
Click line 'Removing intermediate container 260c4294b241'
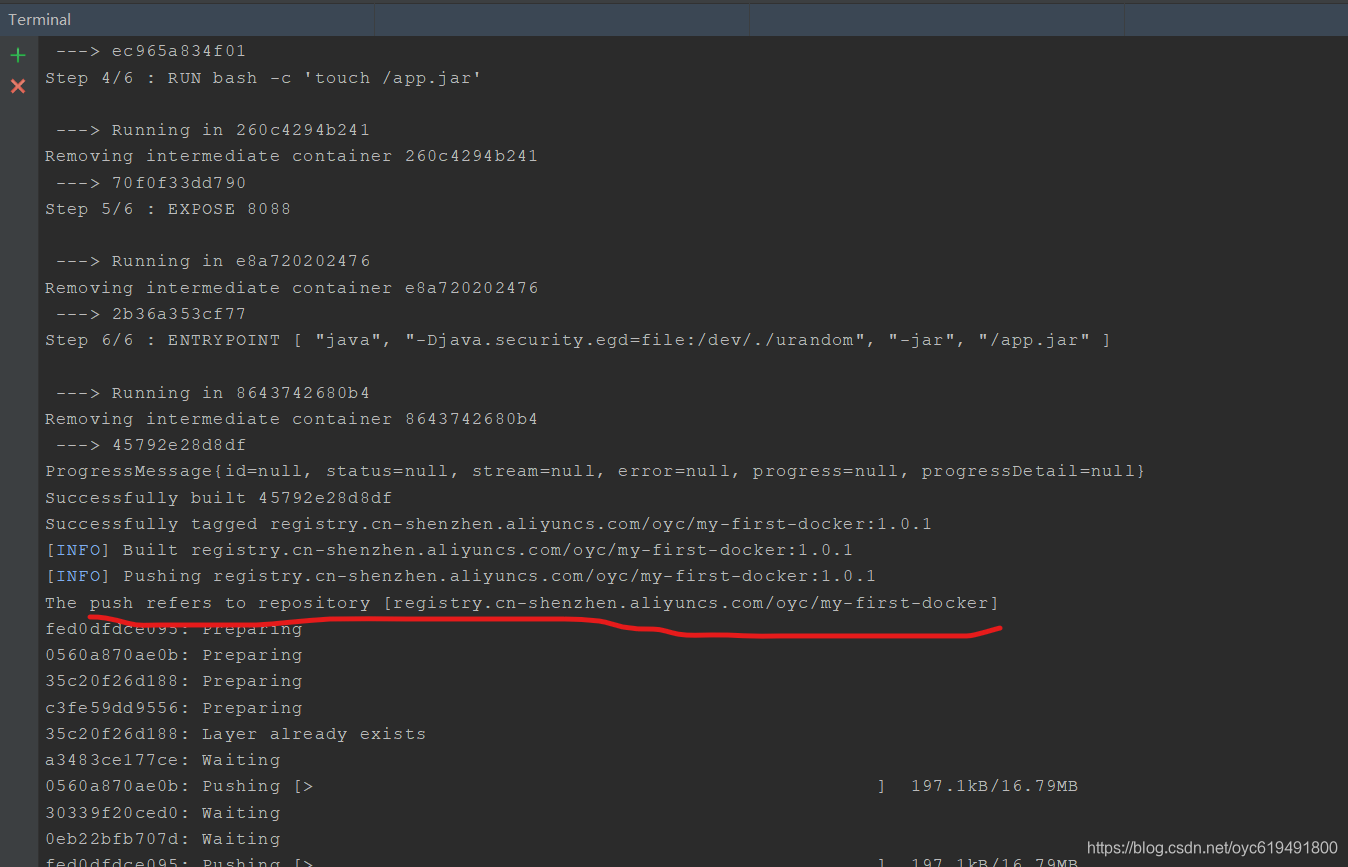(291, 156)
